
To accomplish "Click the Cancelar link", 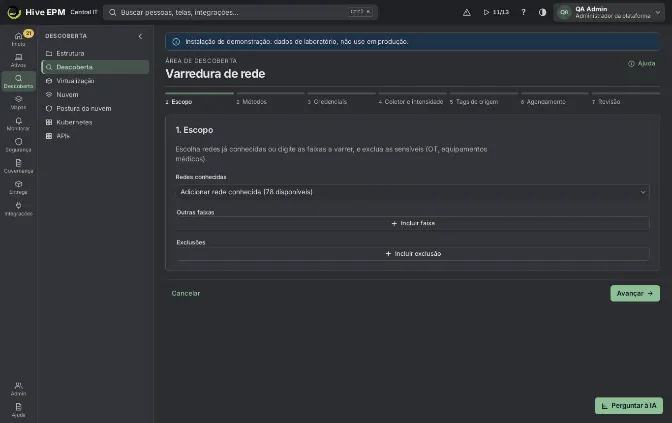I will click(x=186, y=294).
